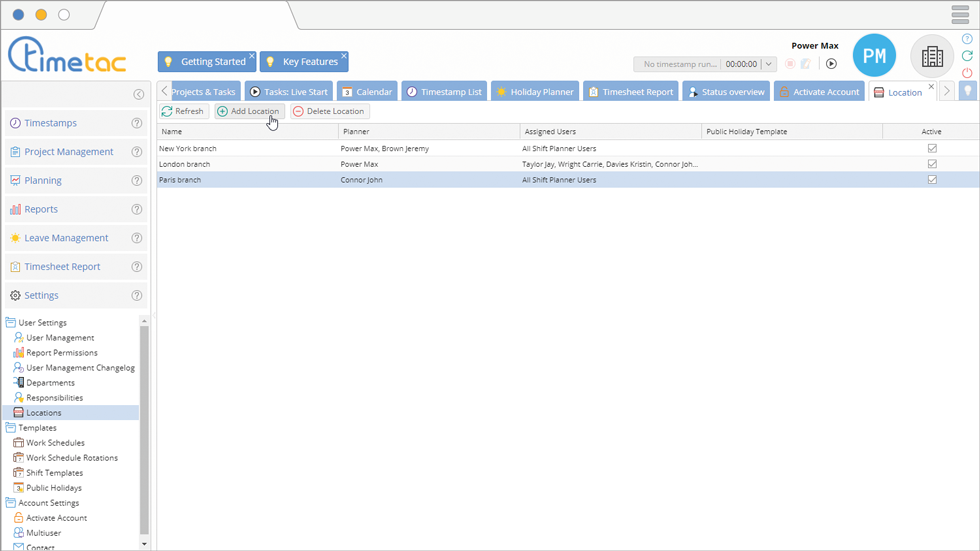Collapse the left sidebar panel
Viewport: 980px width, 551px height.
tap(139, 94)
